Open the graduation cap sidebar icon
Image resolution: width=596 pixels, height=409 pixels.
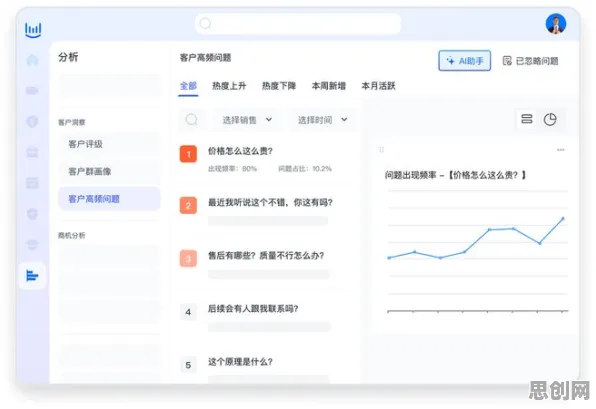[32, 244]
